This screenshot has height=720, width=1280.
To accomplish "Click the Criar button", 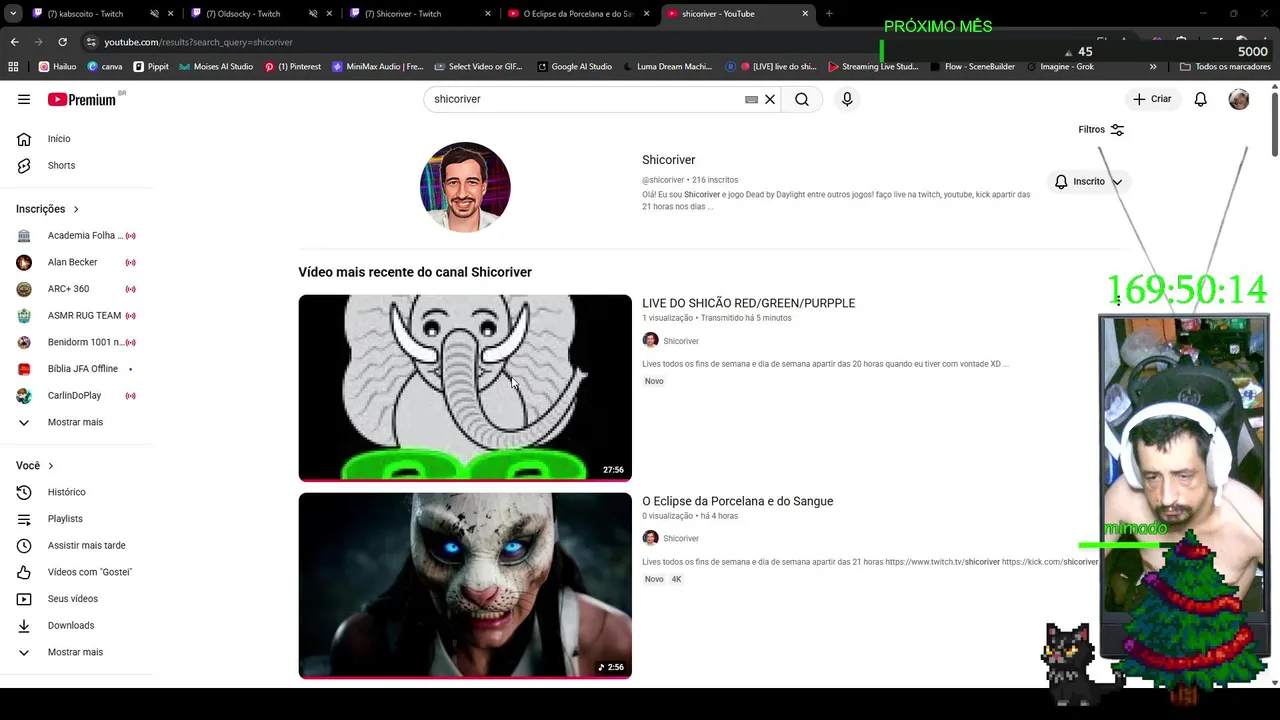I will (x=1151, y=99).
